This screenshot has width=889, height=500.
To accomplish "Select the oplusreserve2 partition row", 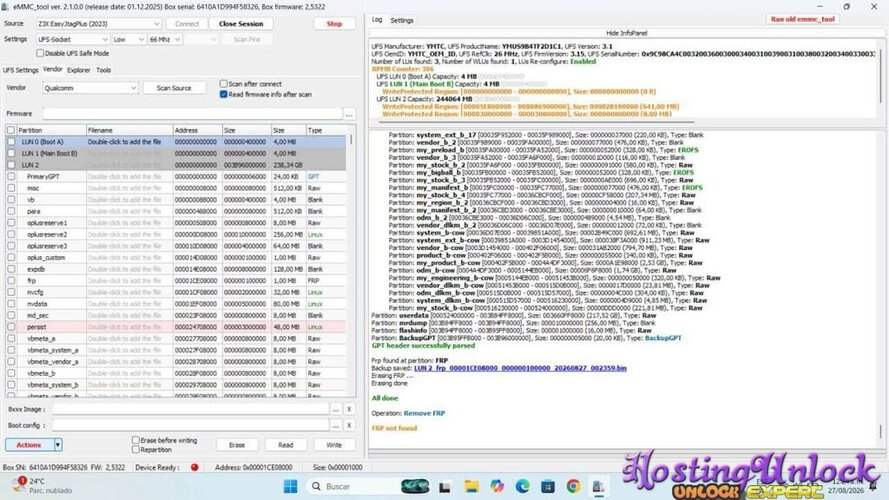I will 176,234.
